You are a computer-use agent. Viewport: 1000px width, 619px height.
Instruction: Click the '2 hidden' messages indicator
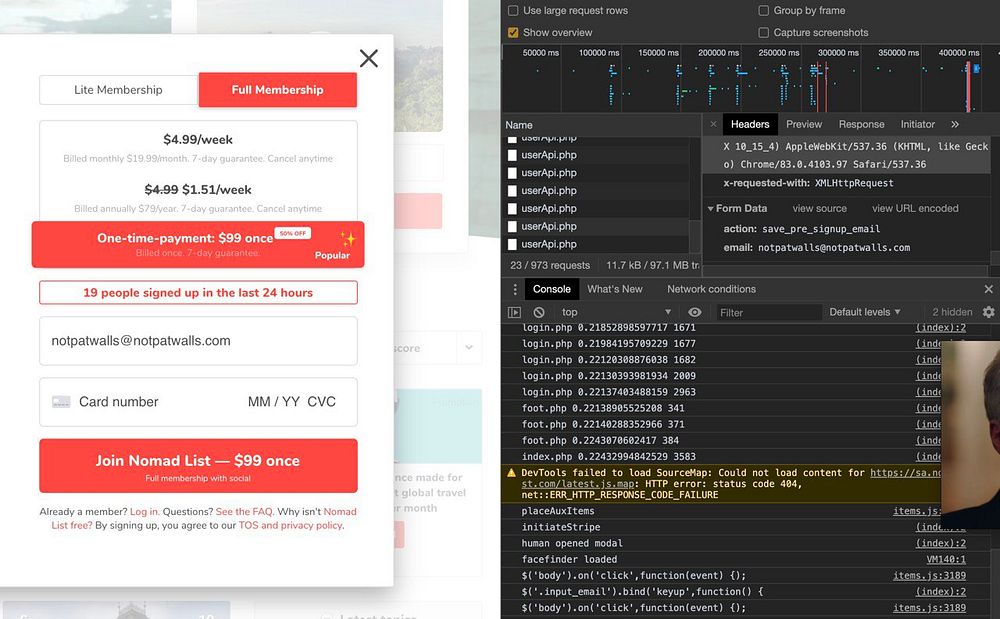(952, 312)
